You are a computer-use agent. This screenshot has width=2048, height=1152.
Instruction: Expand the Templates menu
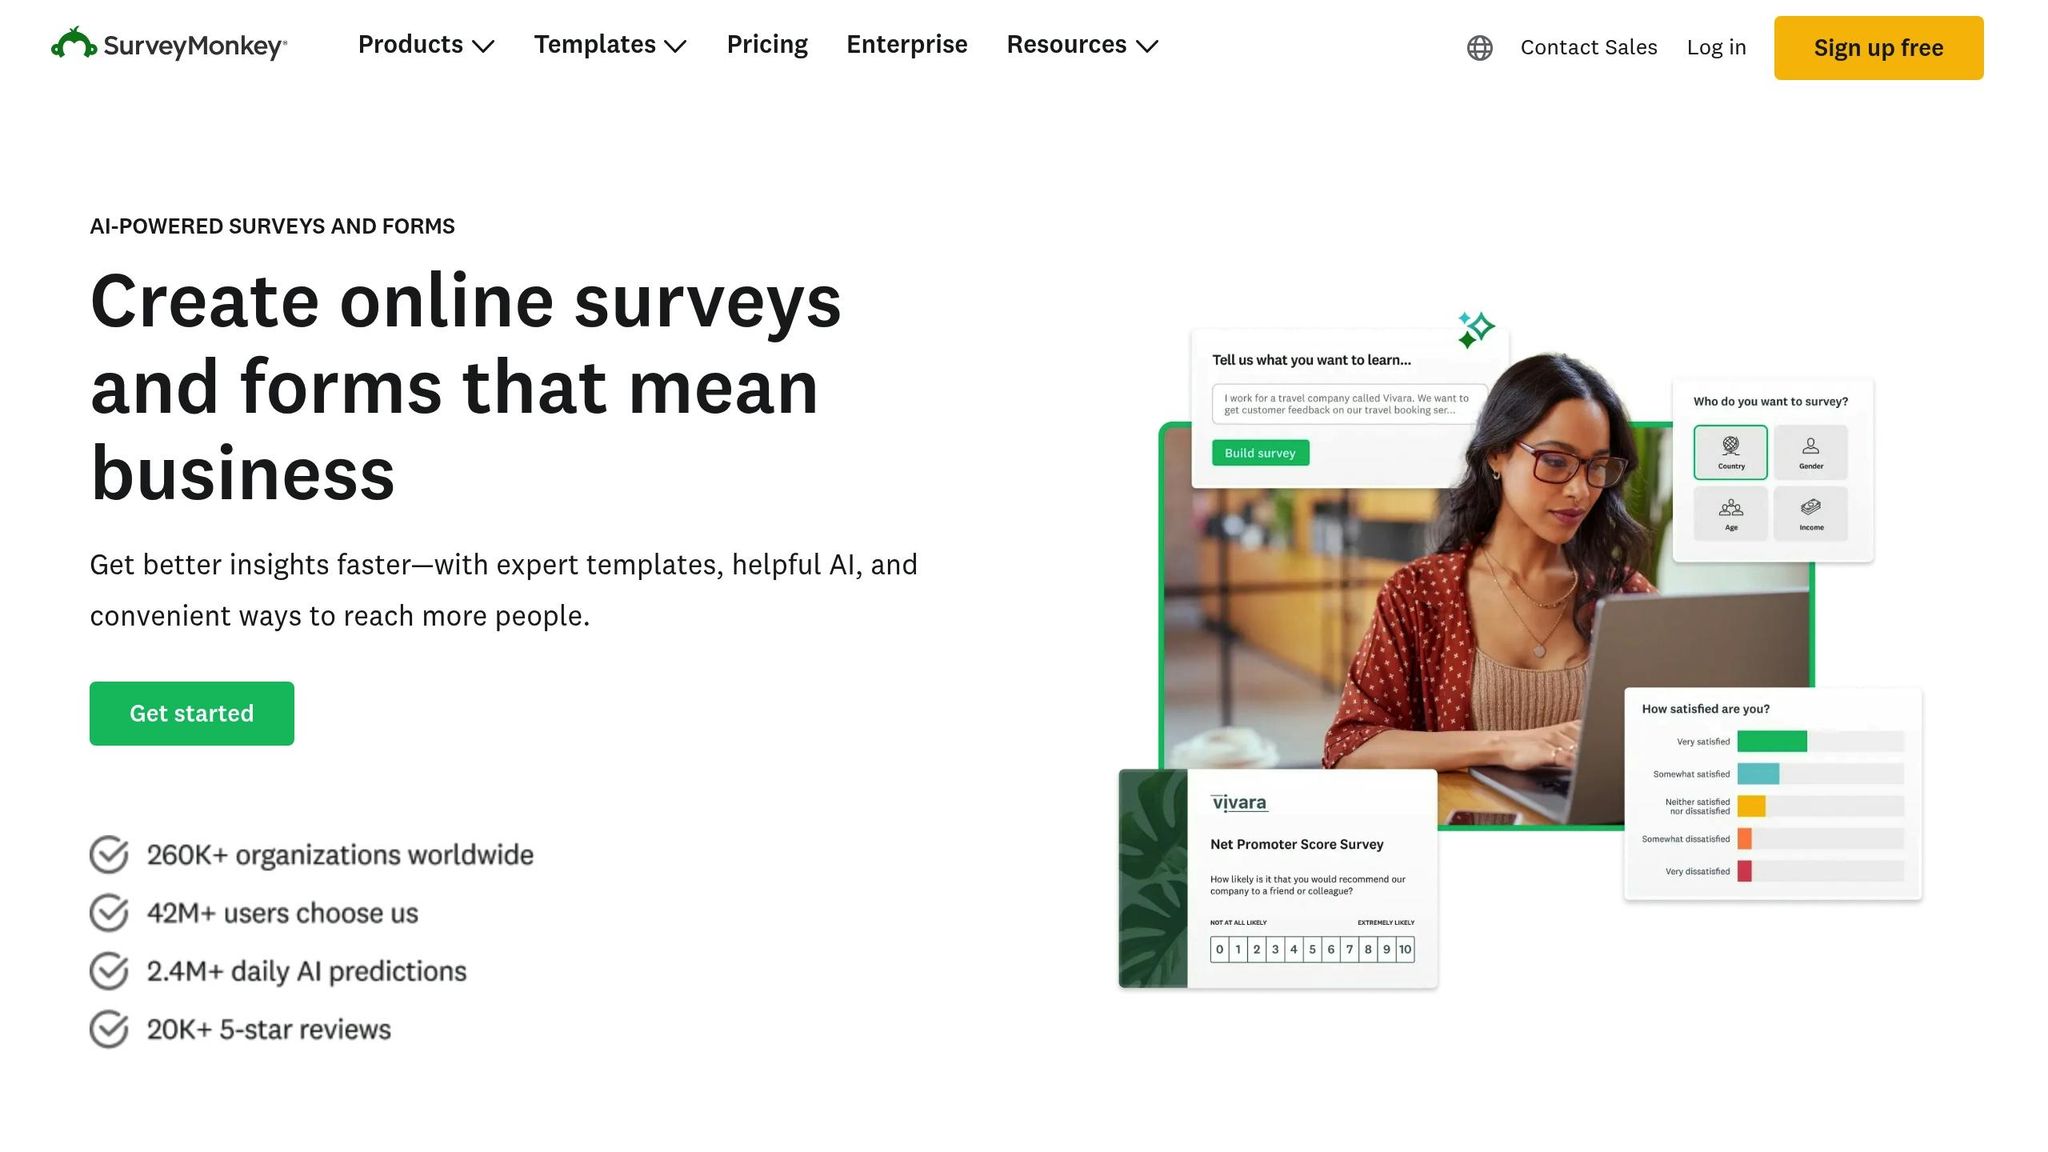pyautogui.click(x=610, y=45)
